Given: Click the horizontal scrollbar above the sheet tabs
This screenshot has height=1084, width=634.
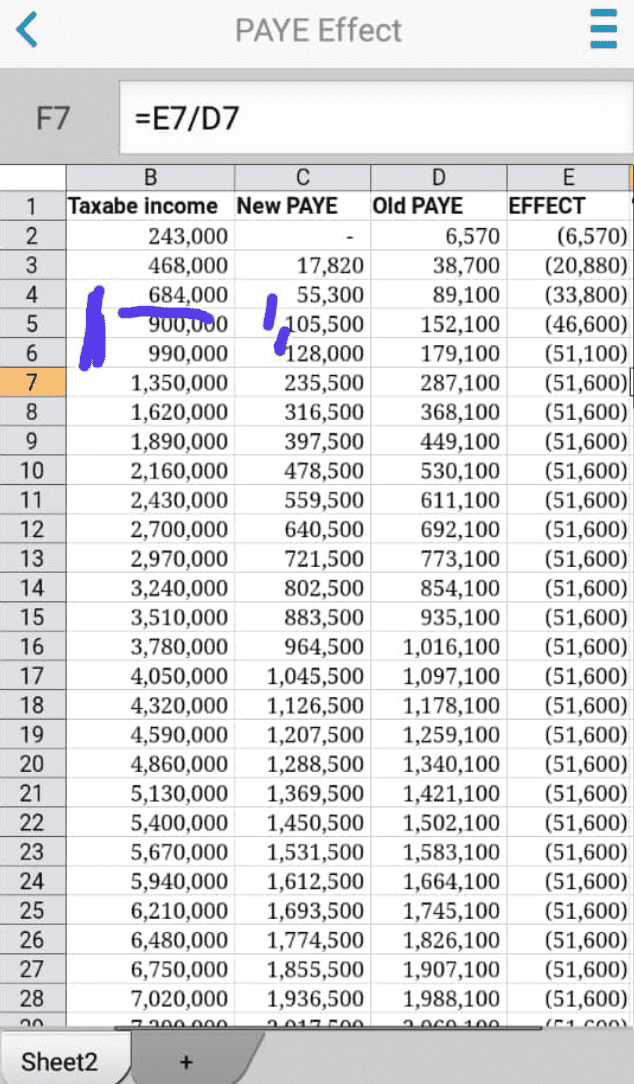Looking at the screenshot, I should tap(328, 1029).
